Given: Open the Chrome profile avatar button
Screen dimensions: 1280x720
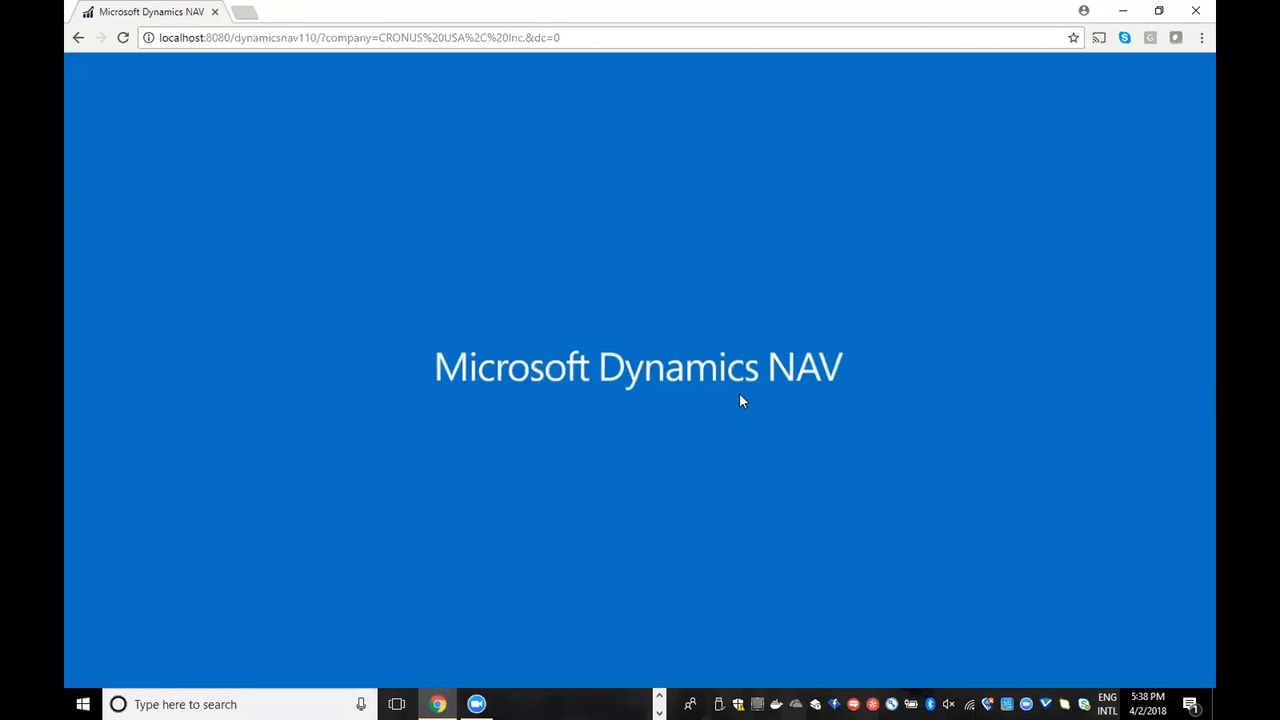Looking at the screenshot, I should point(1084,11).
